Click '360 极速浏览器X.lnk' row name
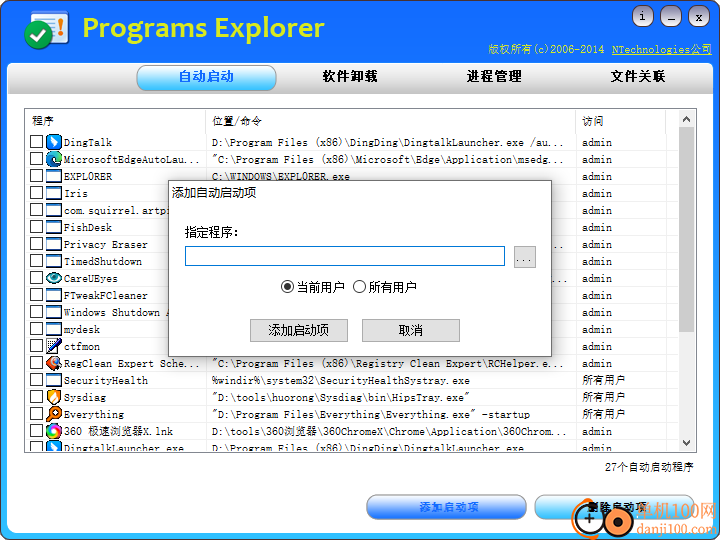 click(x=118, y=431)
